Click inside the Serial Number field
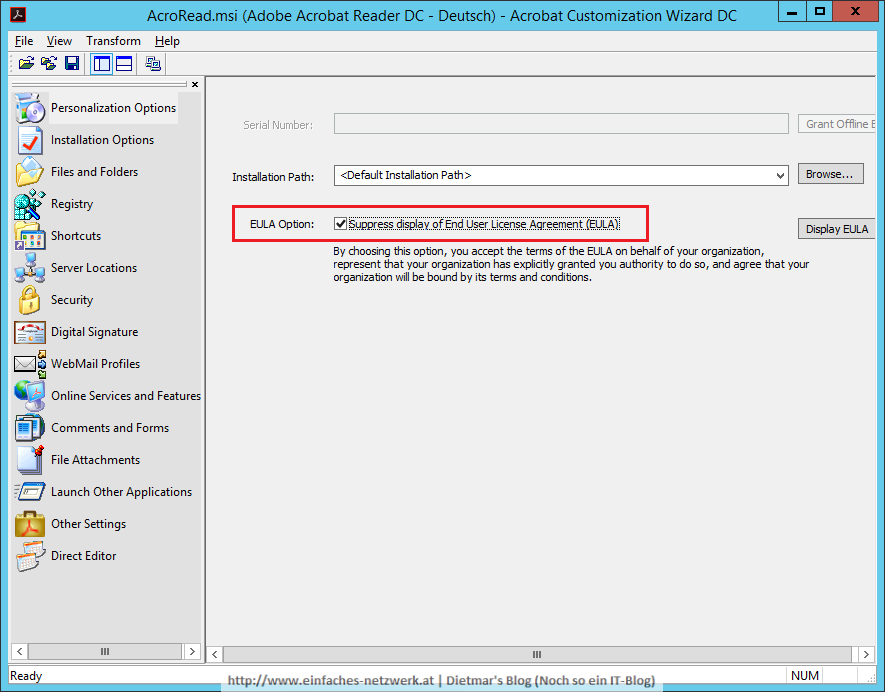 tap(561, 124)
